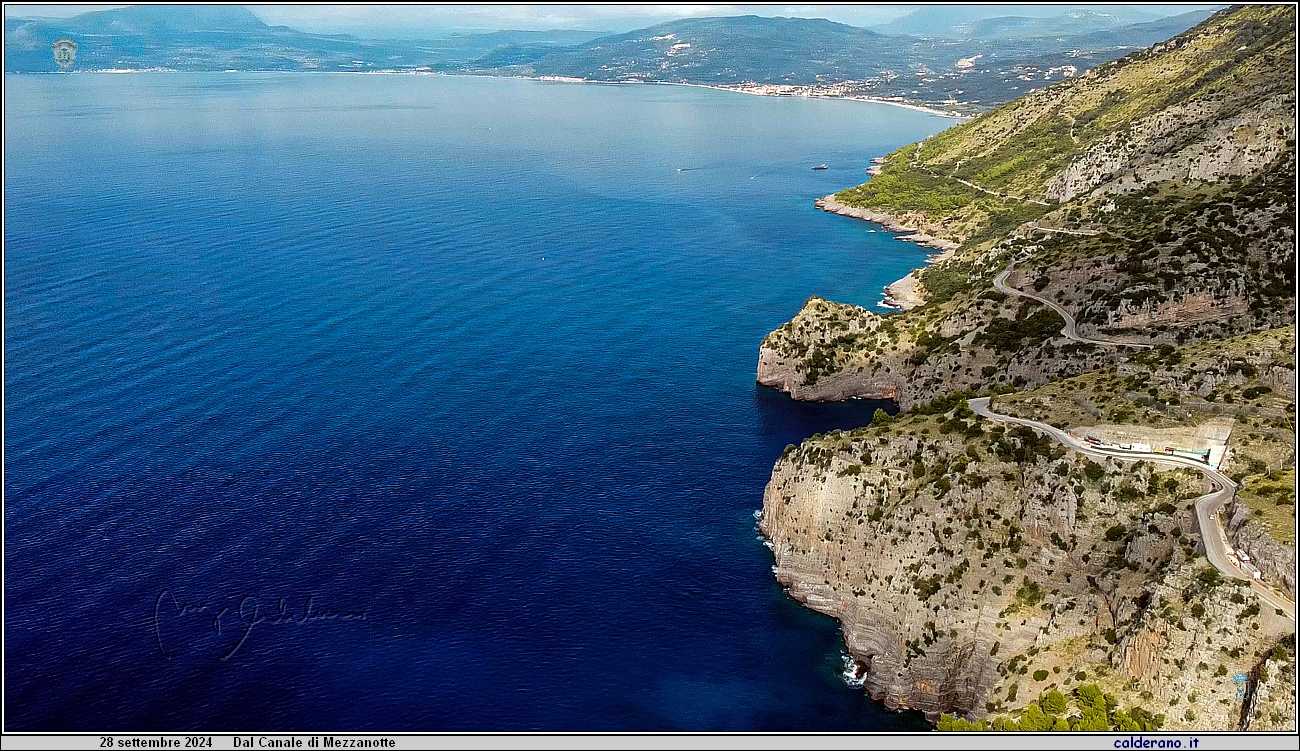Click the roadside construction area with parked vehicles
This screenshot has height=751, width=1300.
(x=1150, y=444)
